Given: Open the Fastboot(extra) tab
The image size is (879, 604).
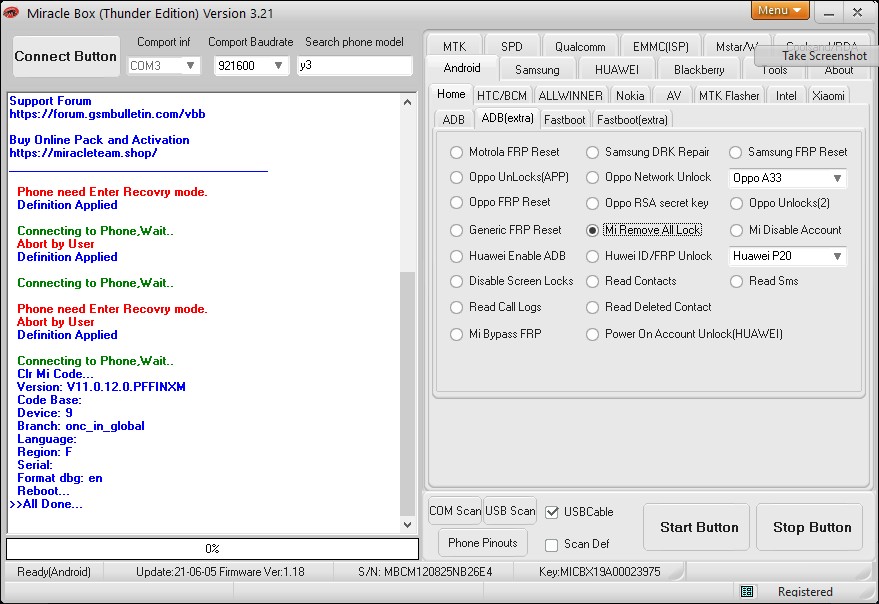Looking at the screenshot, I should [x=632, y=120].
